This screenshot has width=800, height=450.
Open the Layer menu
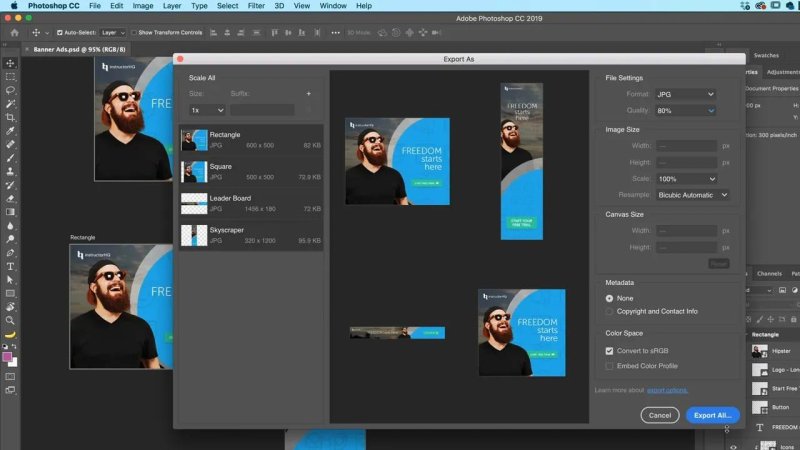tap(172, 6)
